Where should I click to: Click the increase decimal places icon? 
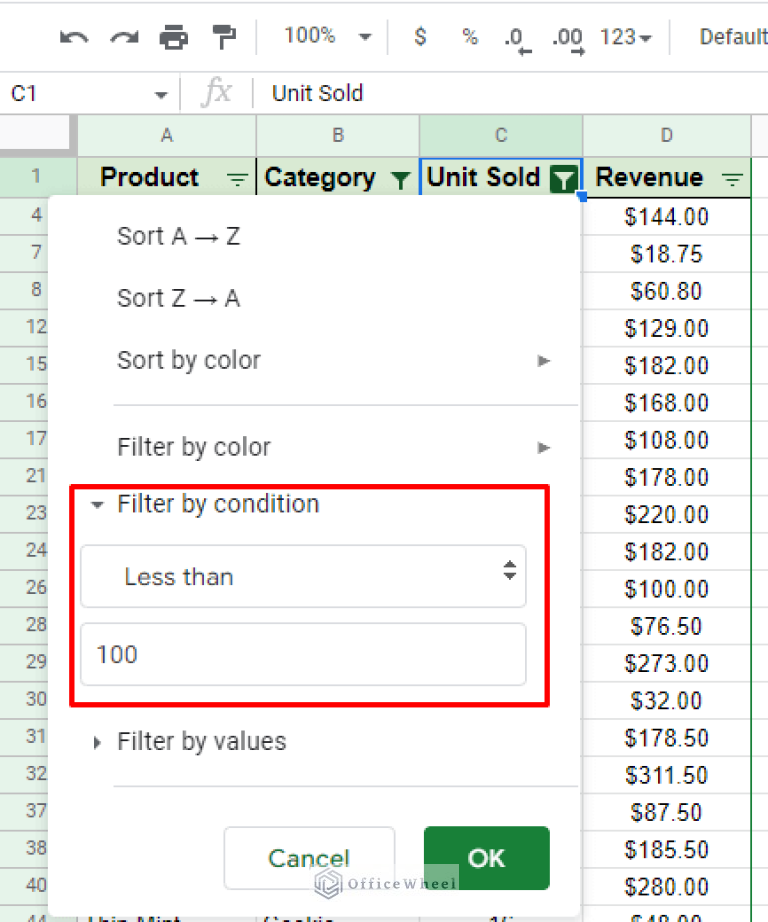(566, 37)
